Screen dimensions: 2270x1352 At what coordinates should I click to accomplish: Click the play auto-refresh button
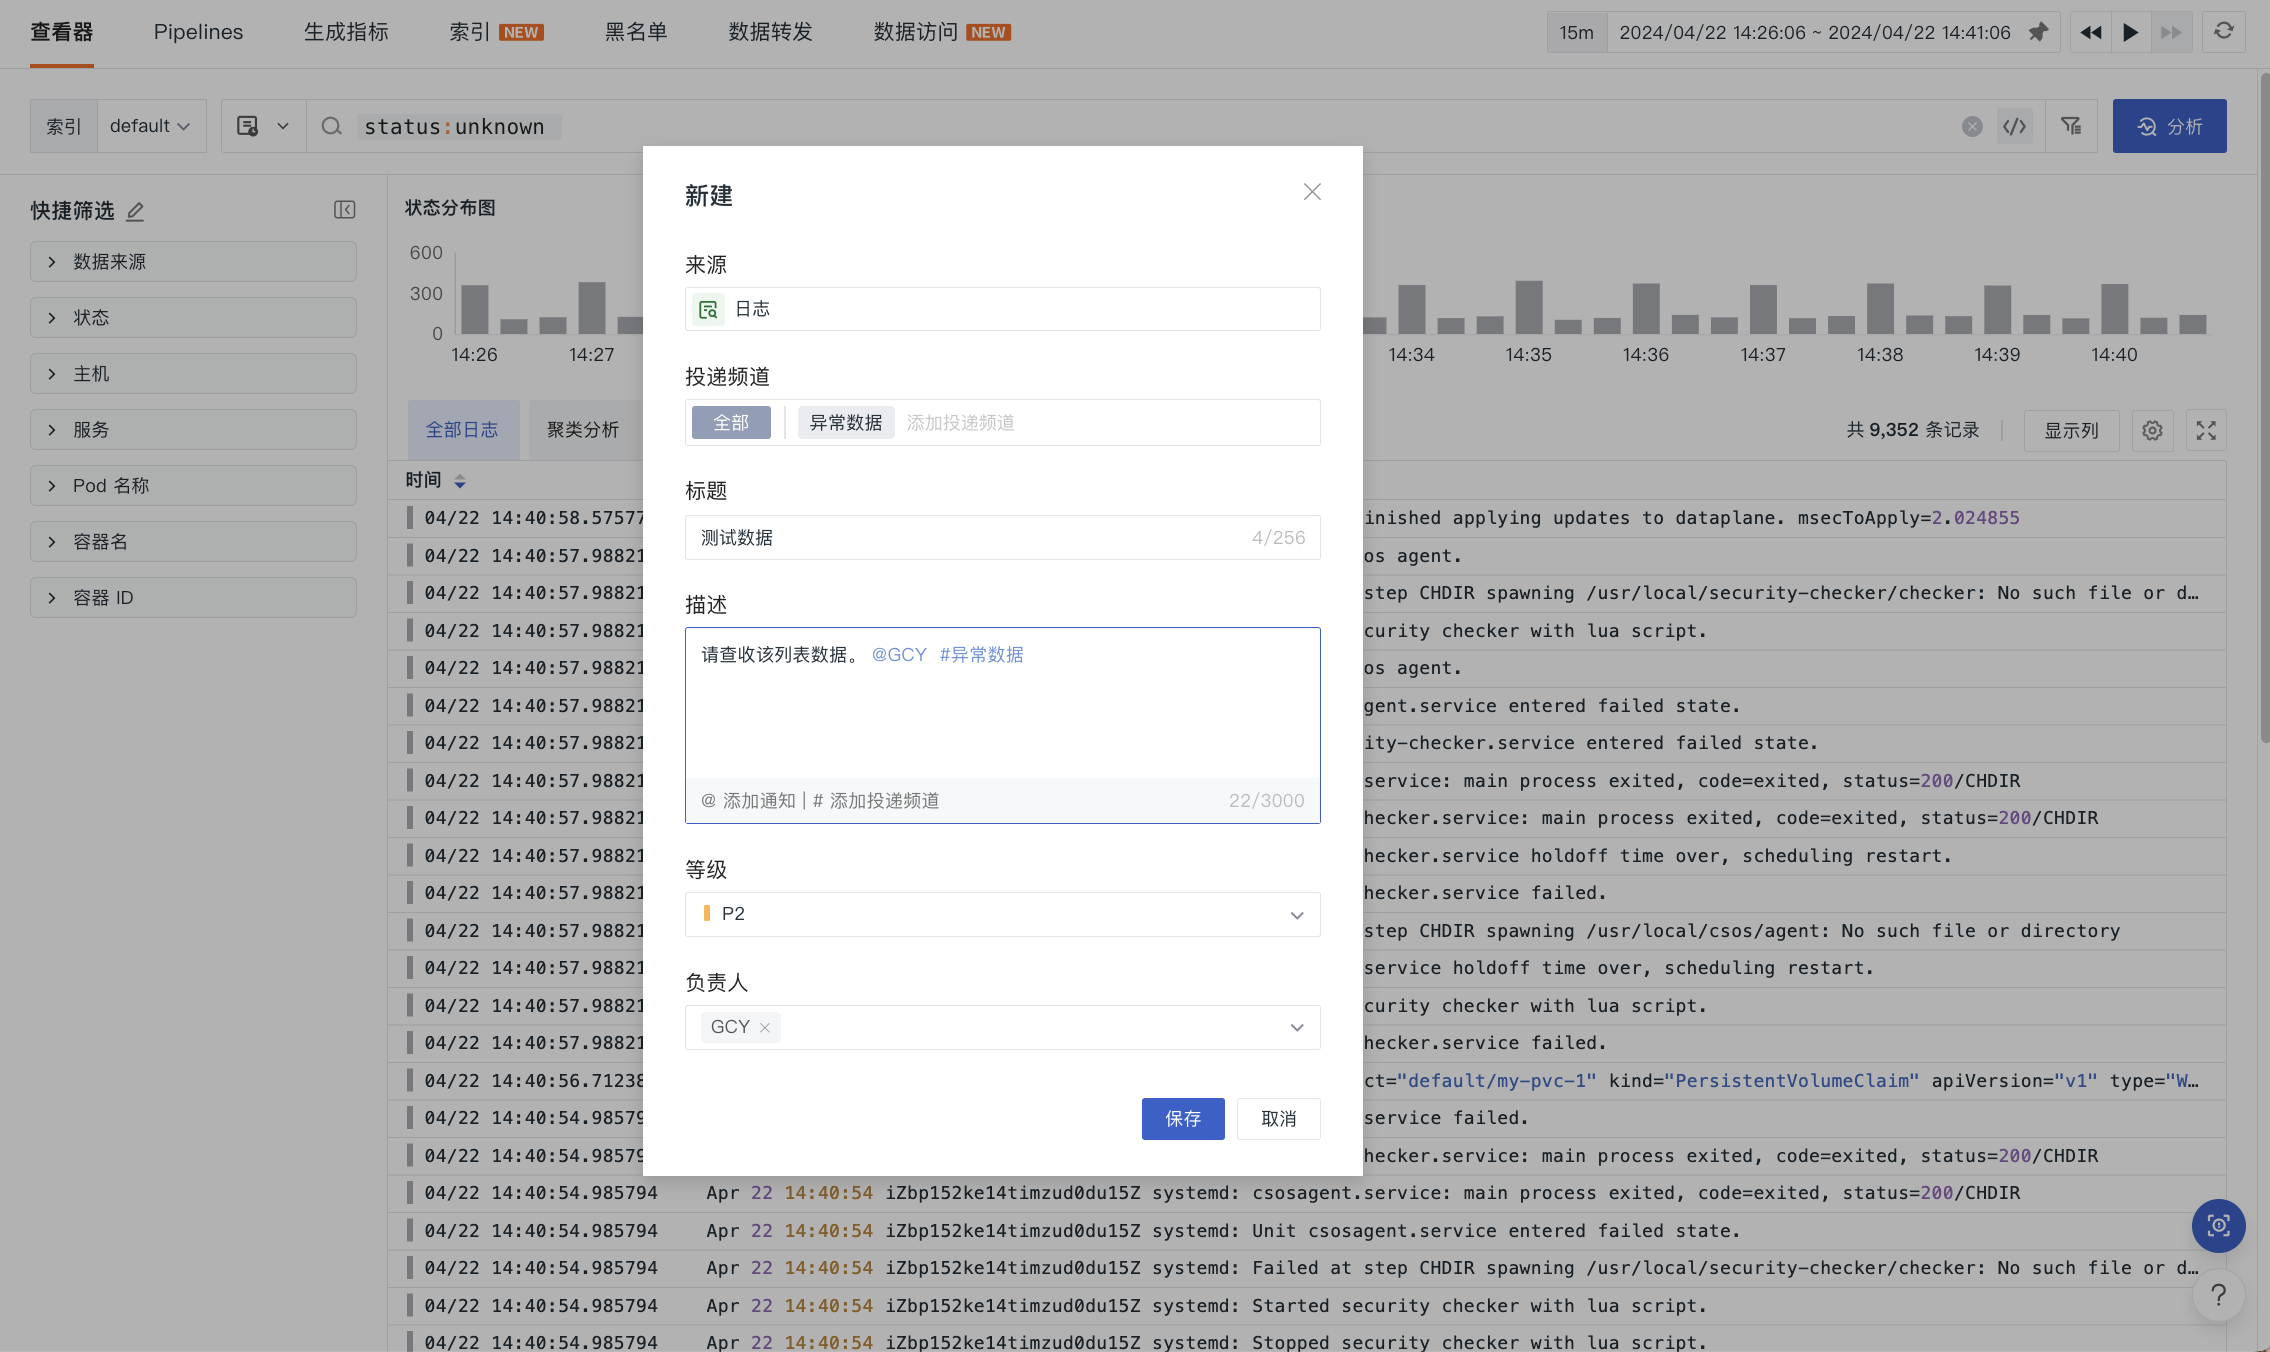[2130, 32]
